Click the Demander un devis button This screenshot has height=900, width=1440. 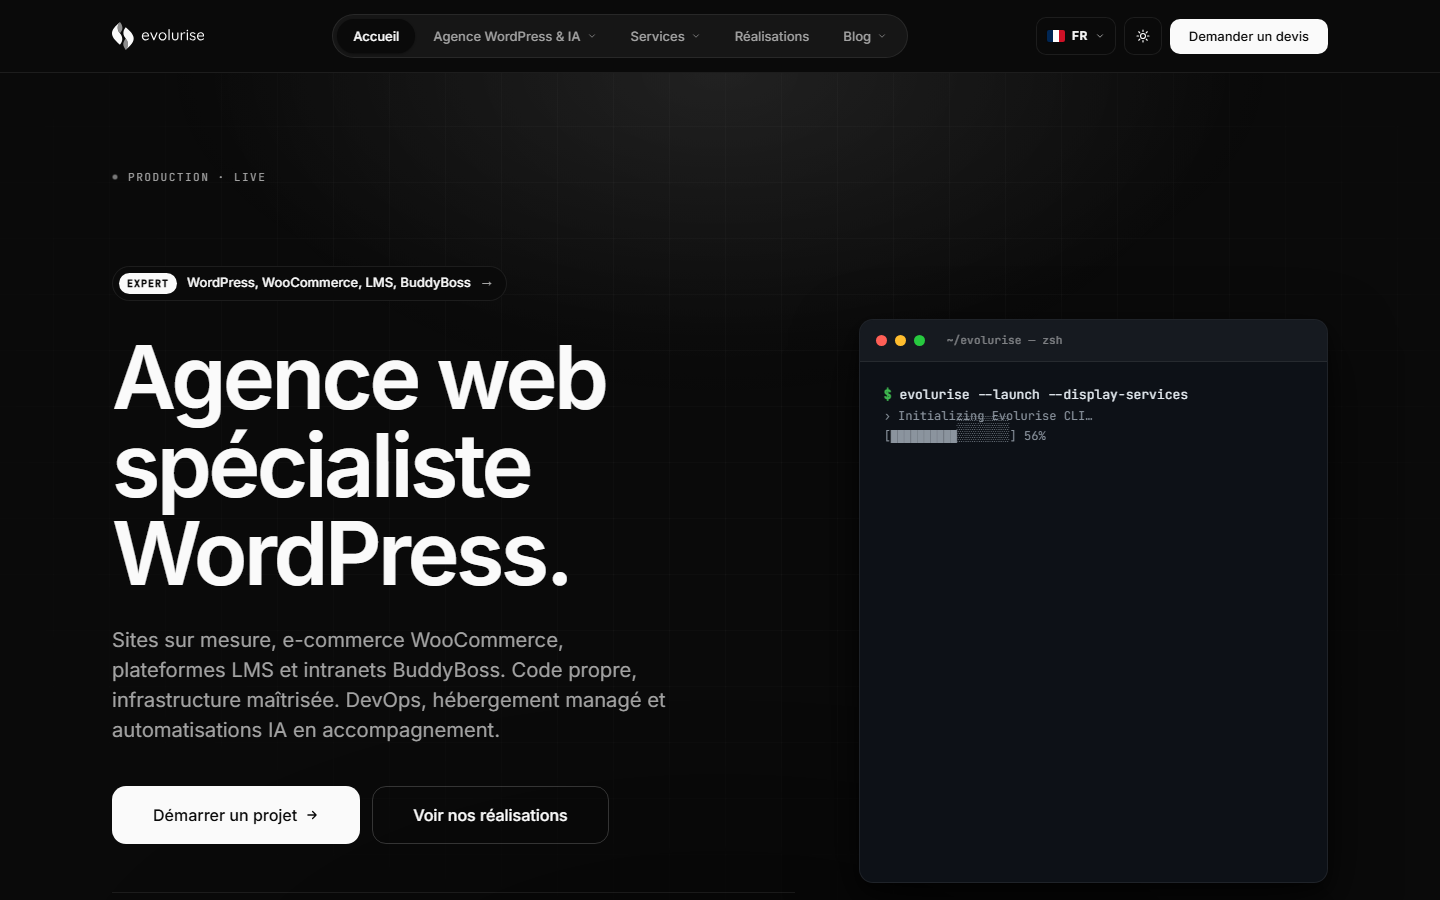[1249, 36]
